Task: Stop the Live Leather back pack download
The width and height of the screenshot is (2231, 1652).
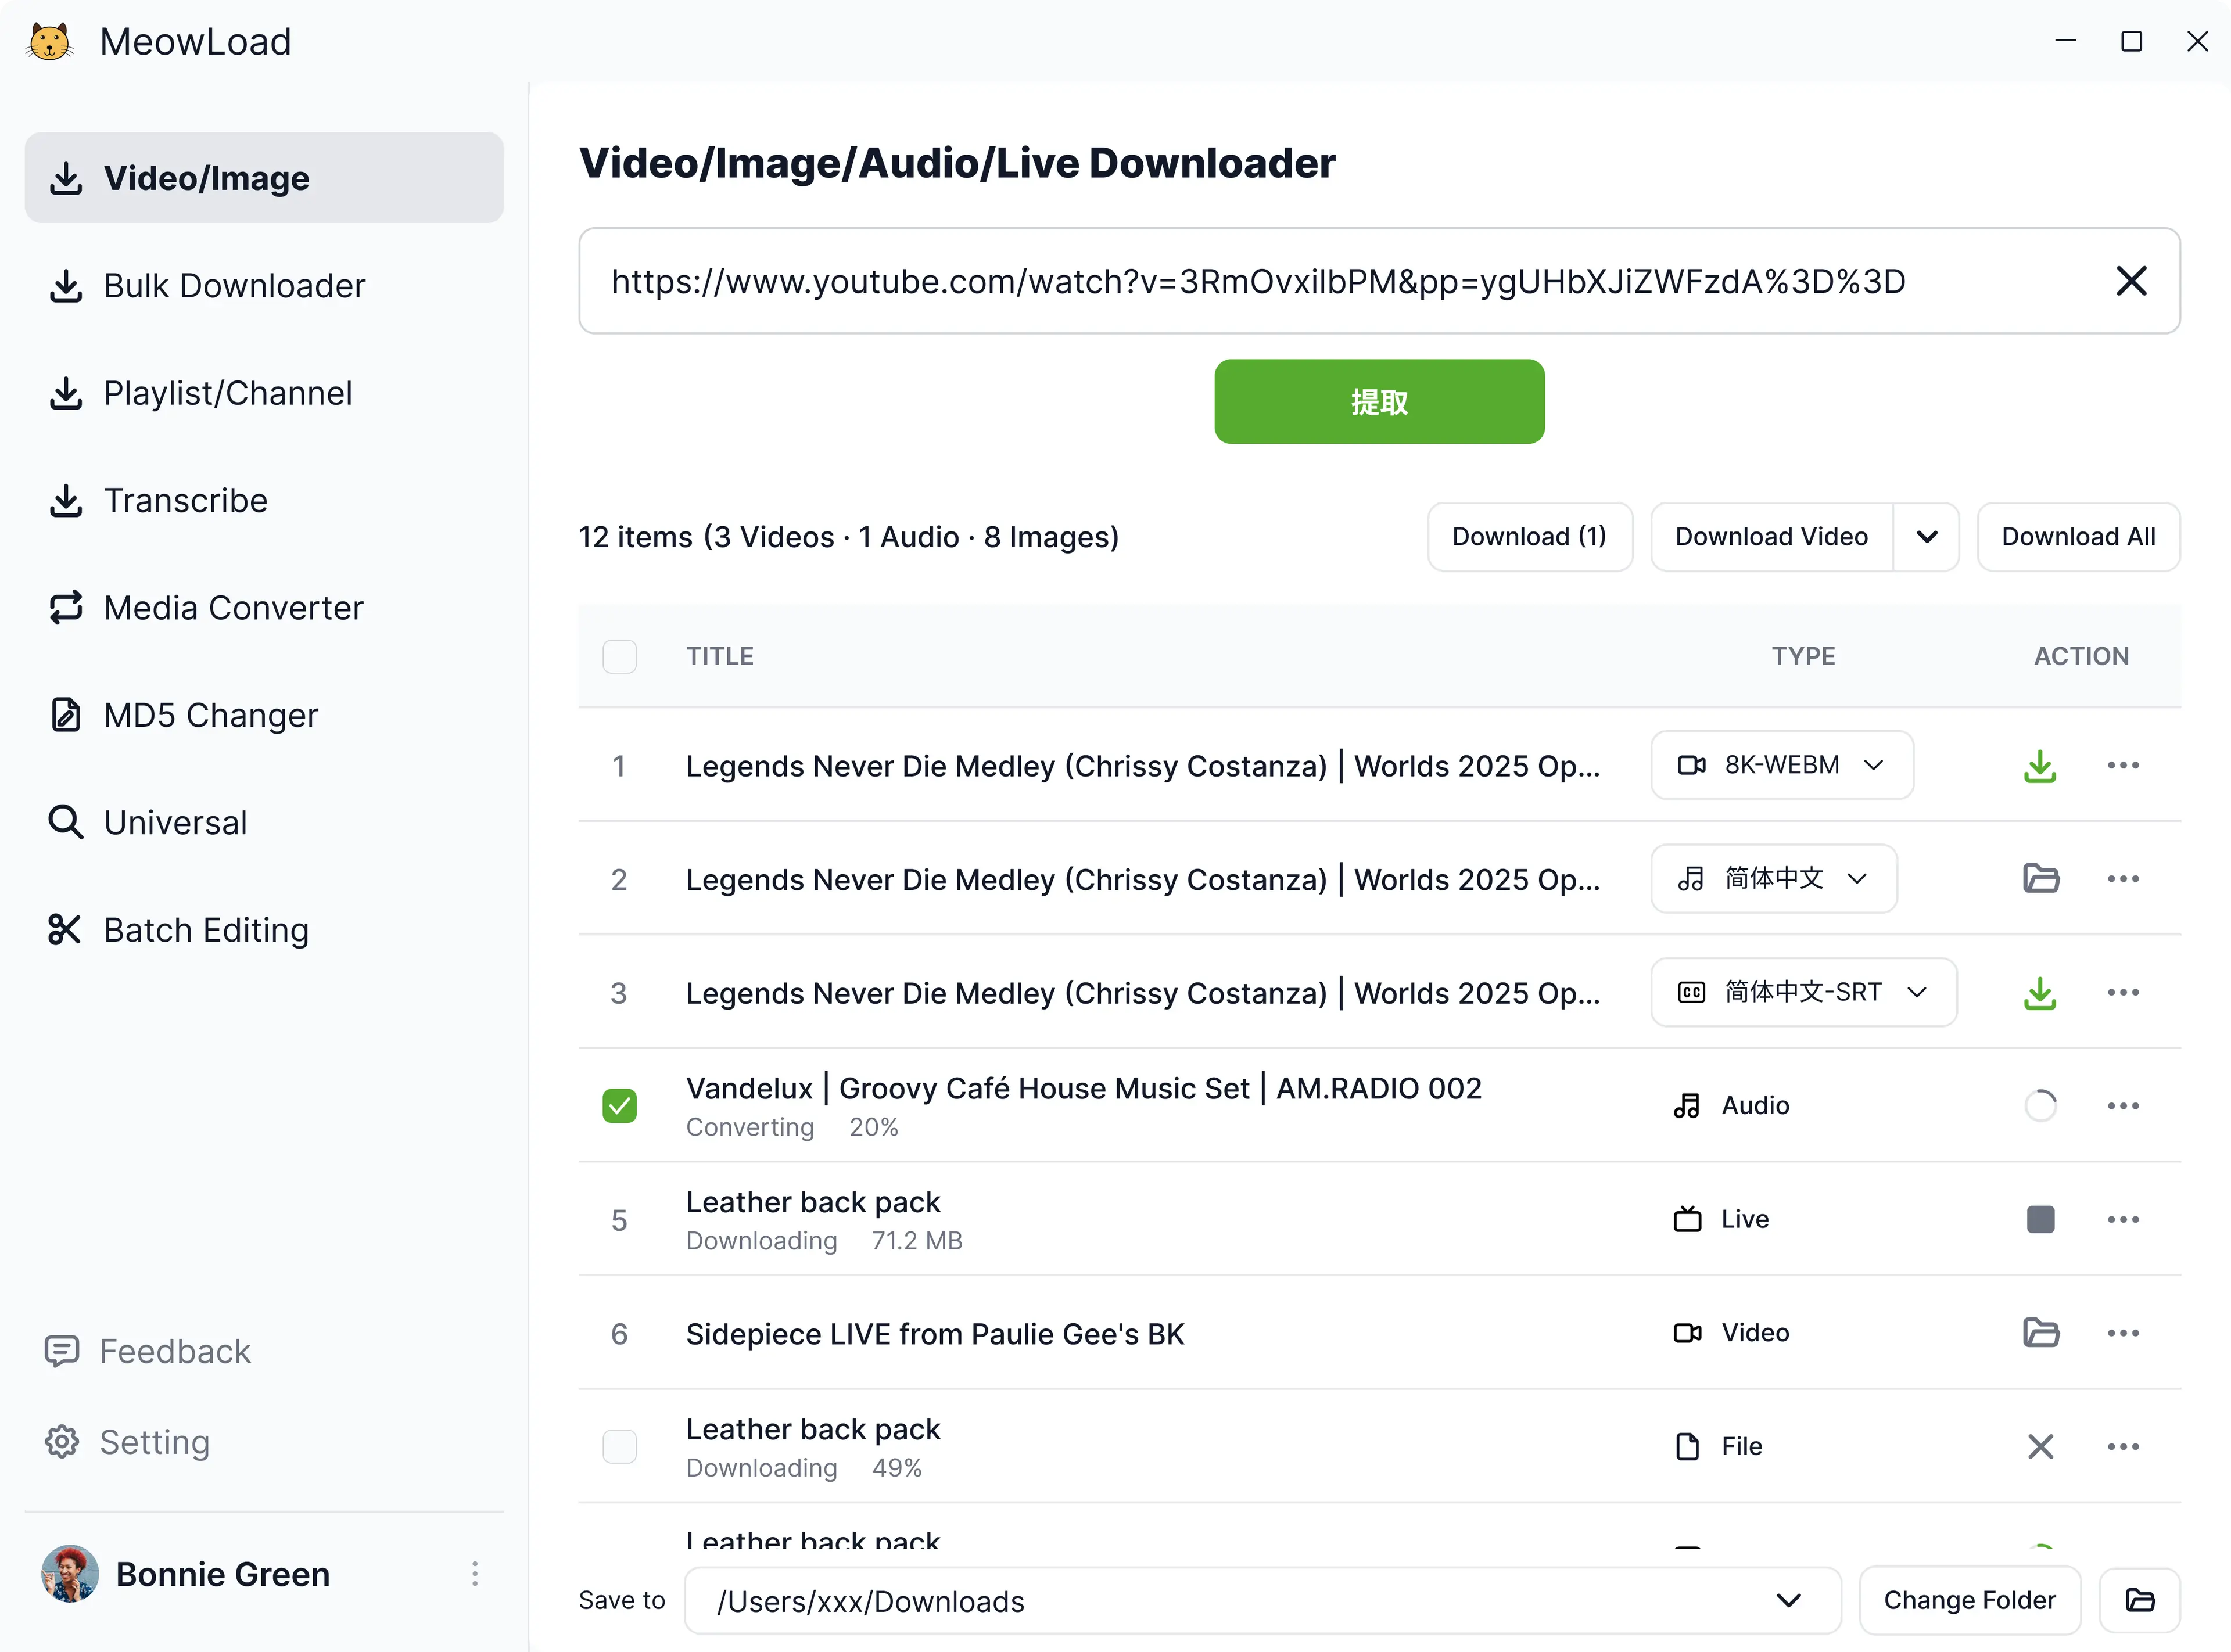Action: coord(2040,1219)
